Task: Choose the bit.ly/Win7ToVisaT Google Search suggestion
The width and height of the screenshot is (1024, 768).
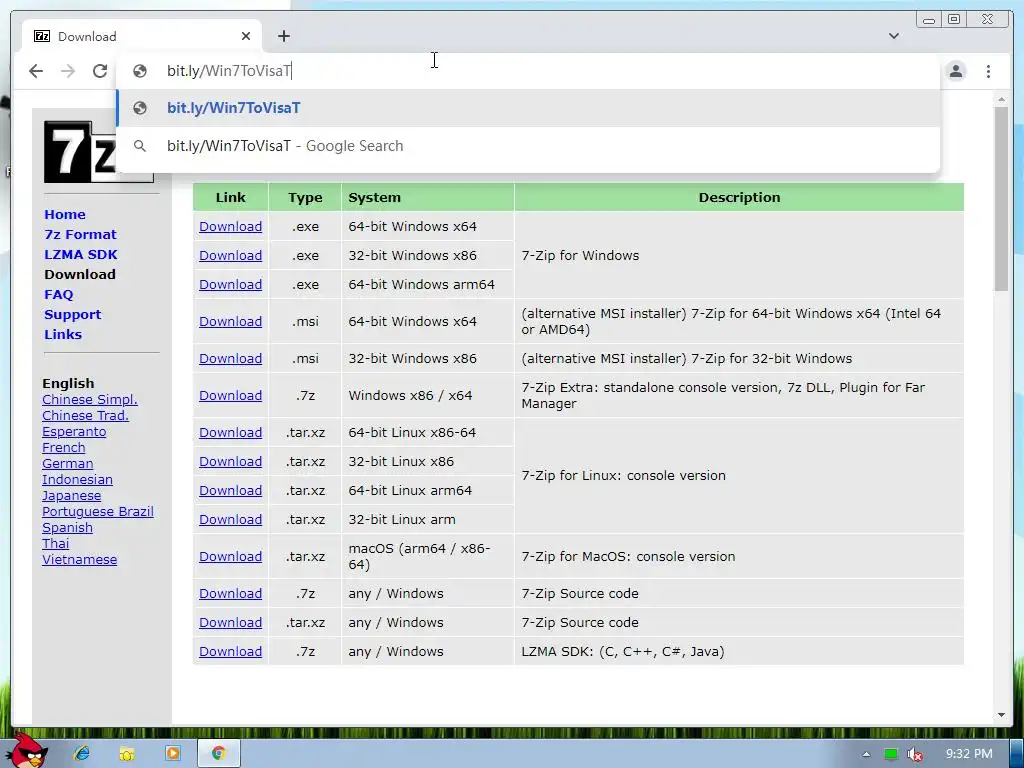Action: coord(528,146)
